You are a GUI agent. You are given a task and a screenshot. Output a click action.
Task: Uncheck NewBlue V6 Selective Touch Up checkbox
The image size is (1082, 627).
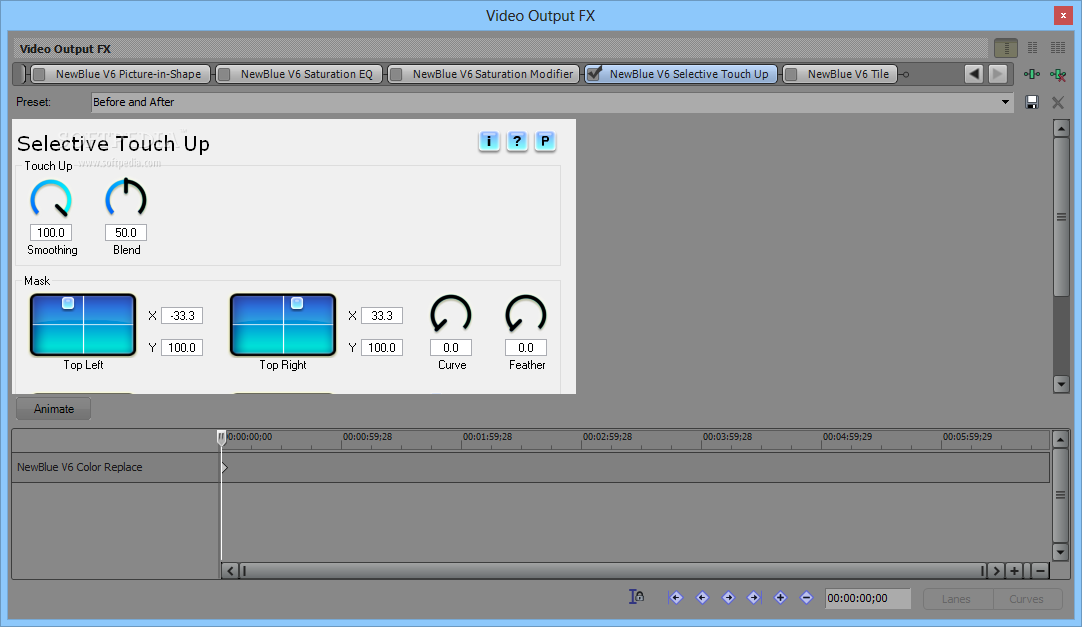(593, 73)
